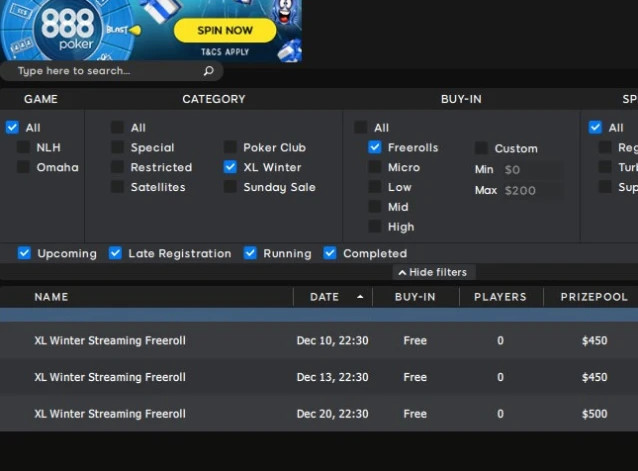Open the T&Cs APPLY link

click(225, 52)
